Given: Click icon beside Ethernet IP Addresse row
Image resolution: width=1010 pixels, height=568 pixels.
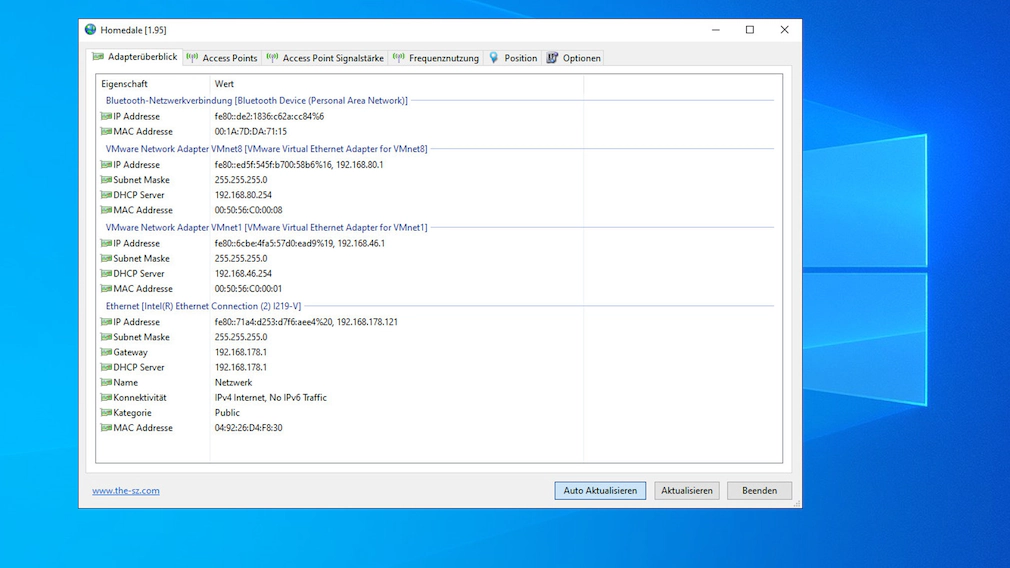Looking at the screenshot, I should click(x=106, y=321).
